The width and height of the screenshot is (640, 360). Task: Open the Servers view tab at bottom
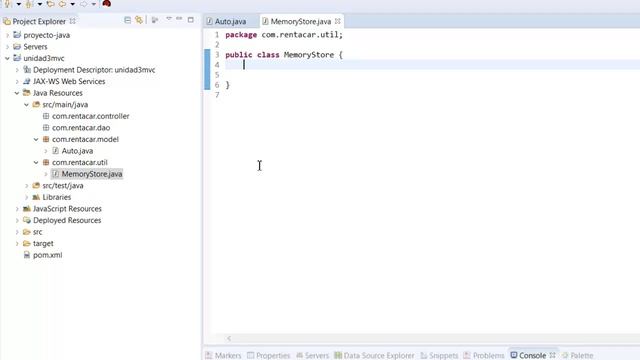click(x=312, y=356)
